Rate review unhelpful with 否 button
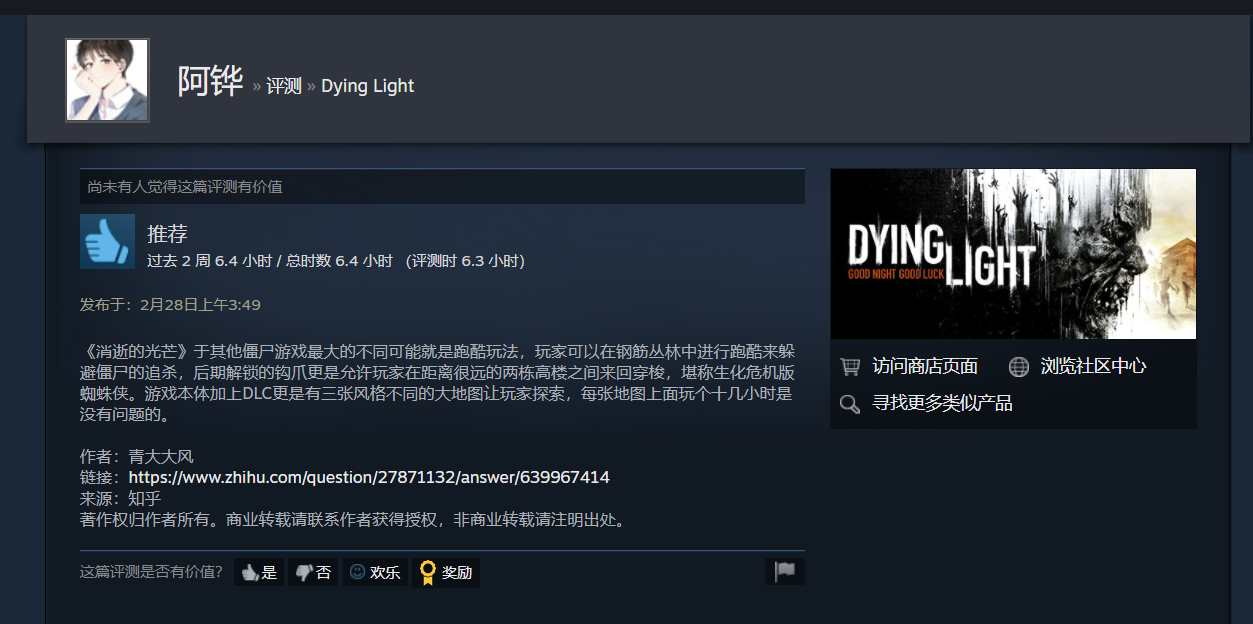 pos(313,572)
